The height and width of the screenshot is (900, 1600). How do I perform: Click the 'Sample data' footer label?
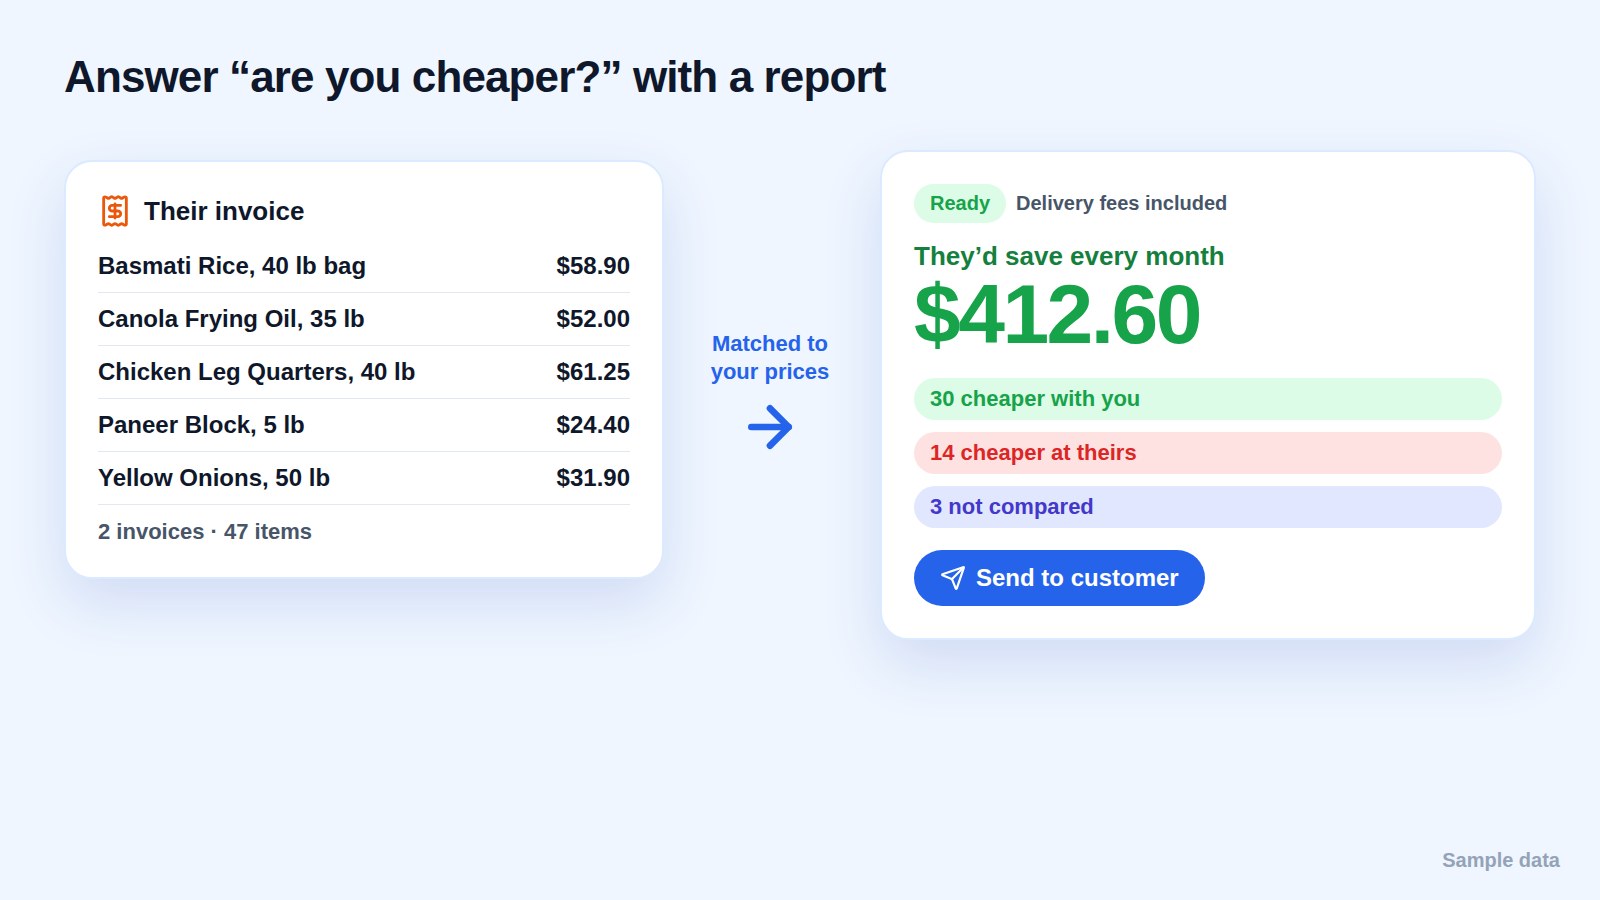click(1501, 860)
